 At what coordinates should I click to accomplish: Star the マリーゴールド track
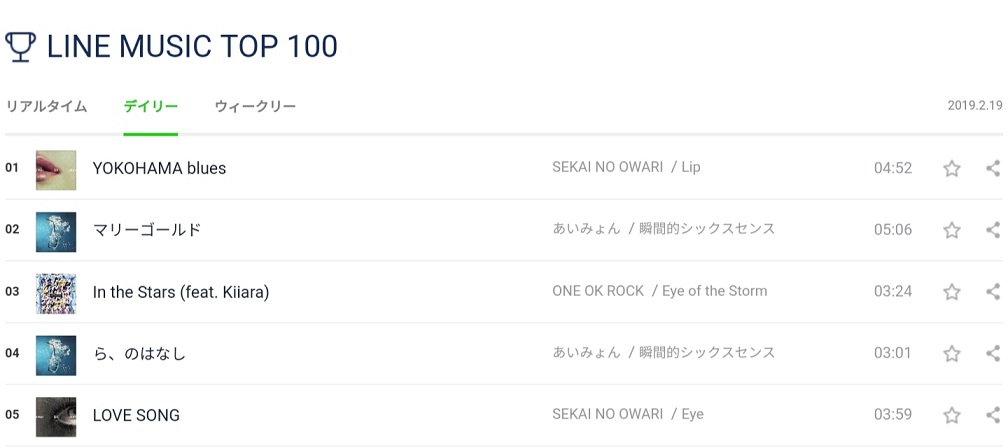951,230
